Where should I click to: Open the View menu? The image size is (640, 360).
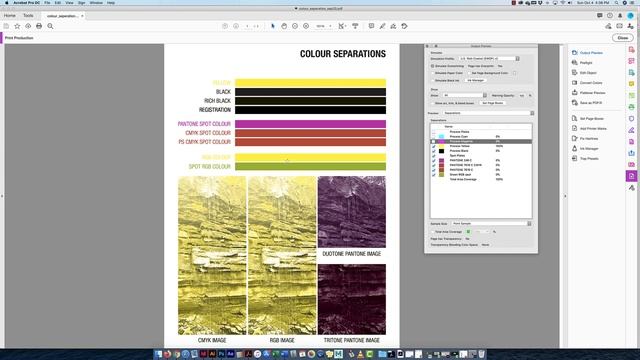click(69, 3)
